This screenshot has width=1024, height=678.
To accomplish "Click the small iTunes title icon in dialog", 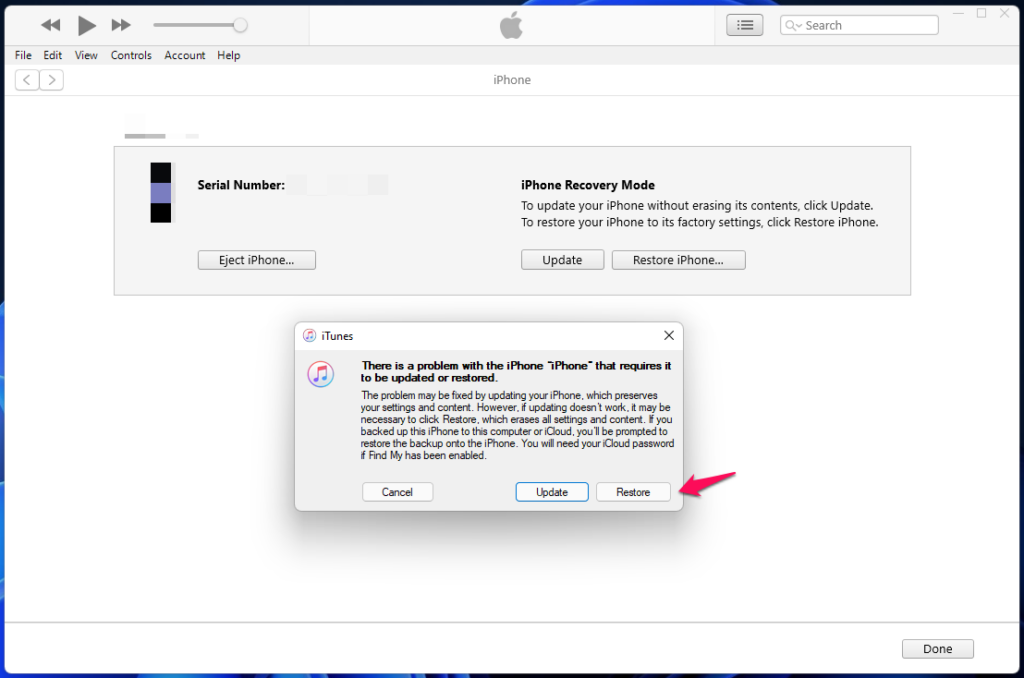I will 310,336.
